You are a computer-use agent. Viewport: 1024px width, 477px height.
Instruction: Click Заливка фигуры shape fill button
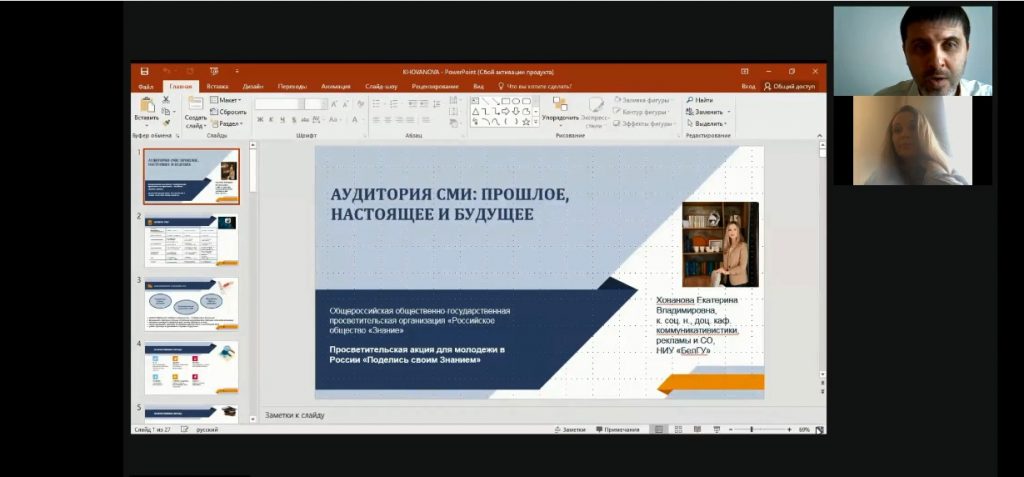[x=642, y=100]
